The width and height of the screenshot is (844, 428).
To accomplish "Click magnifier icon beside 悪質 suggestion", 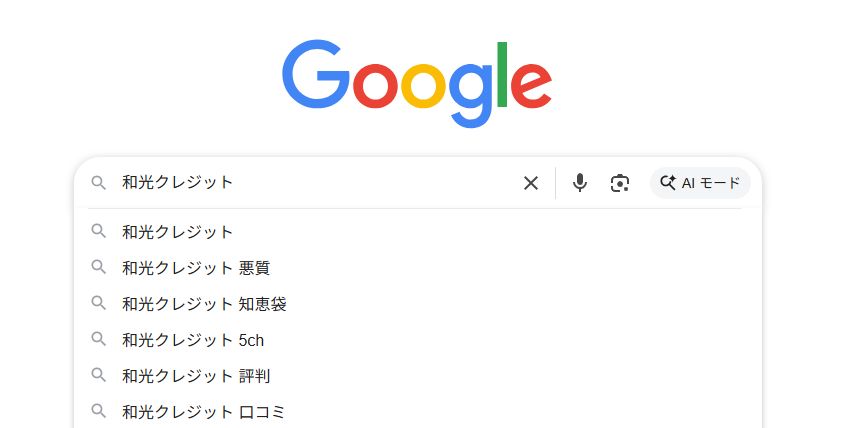I will 98,267.
